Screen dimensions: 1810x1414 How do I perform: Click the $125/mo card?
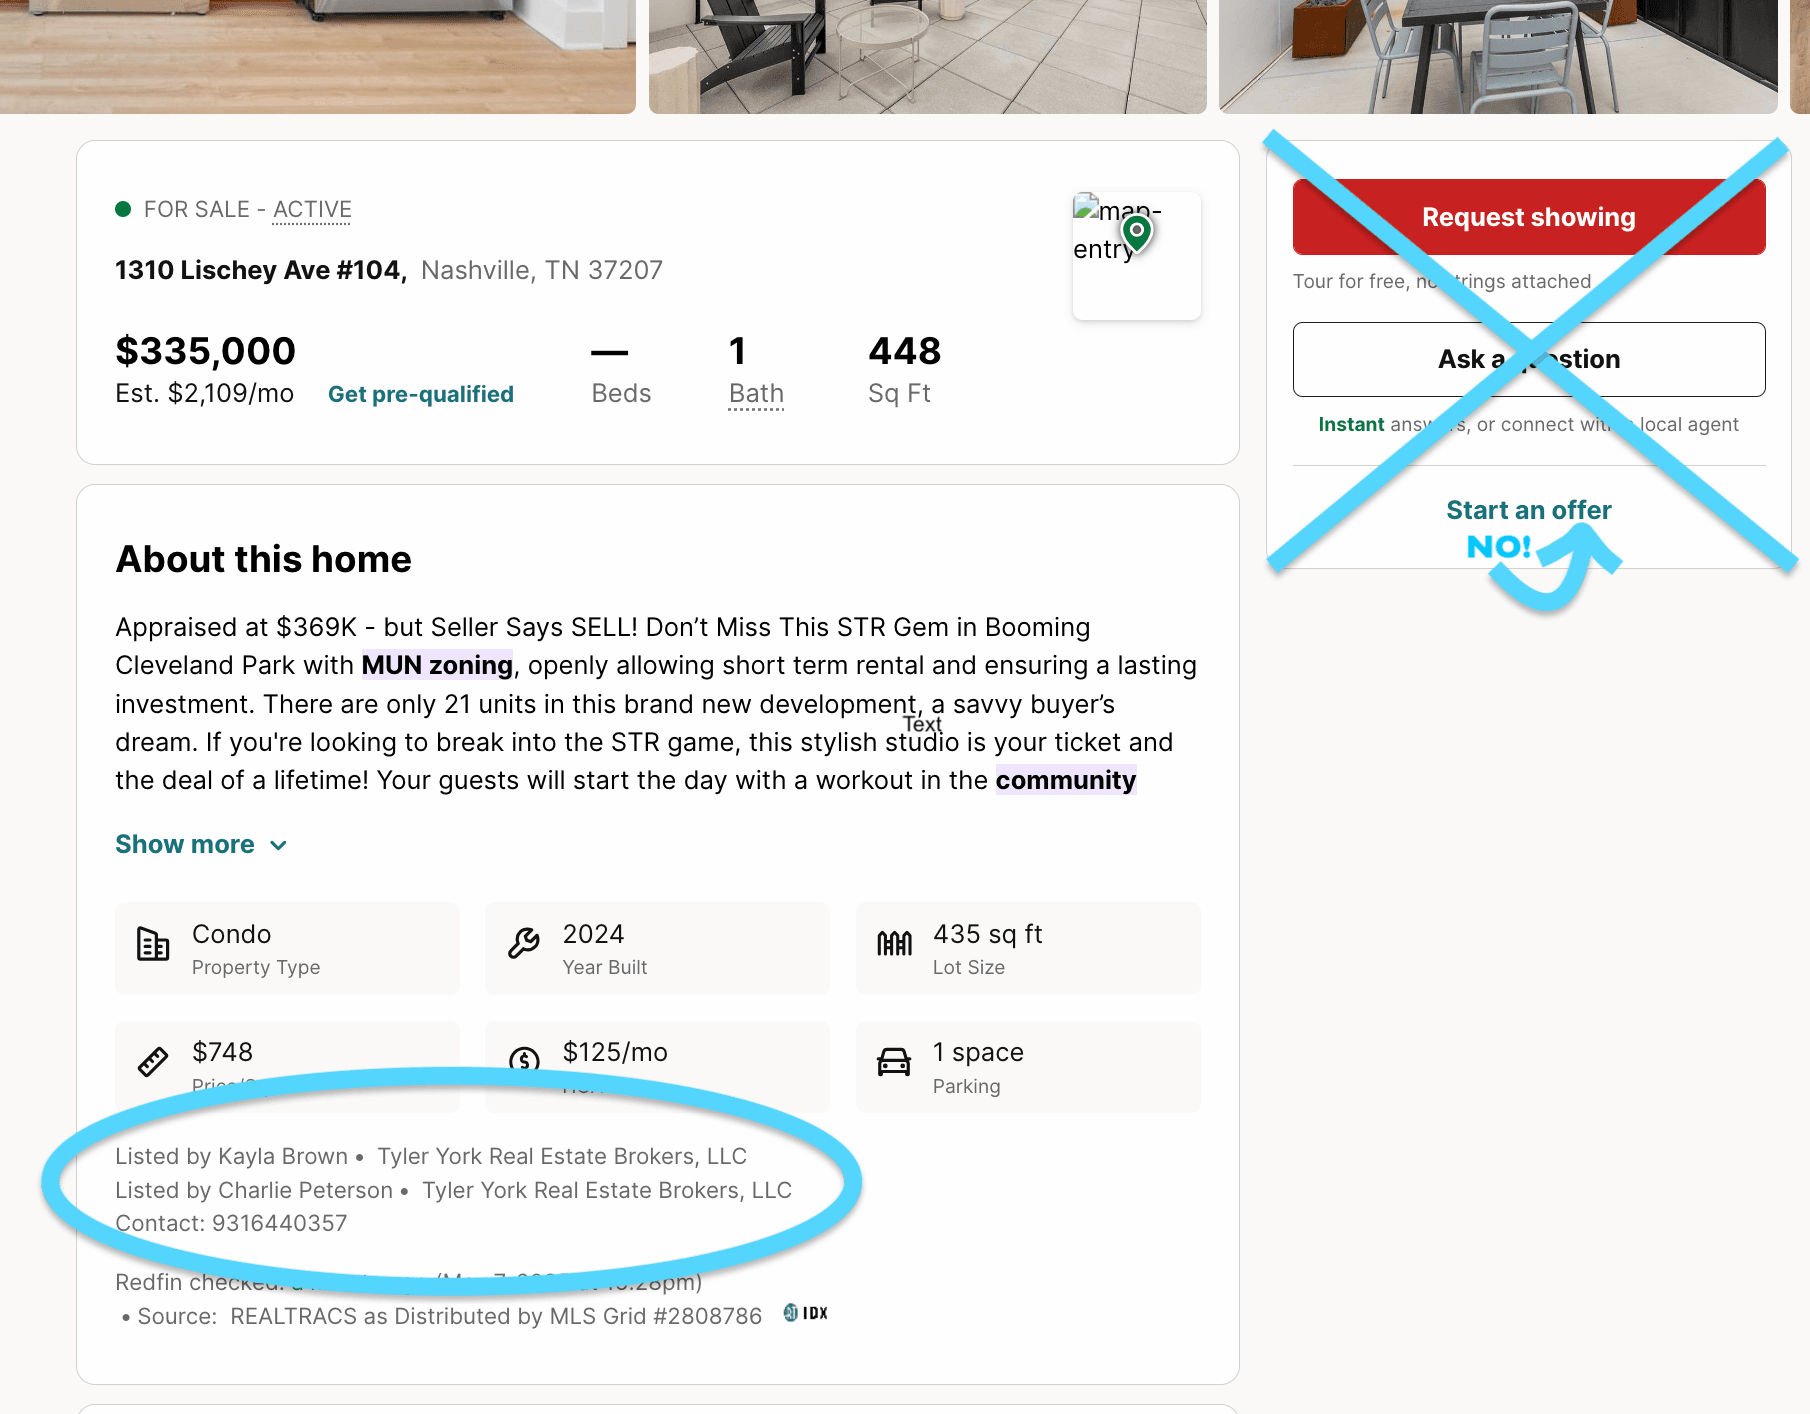click(x=657, y=1066)
